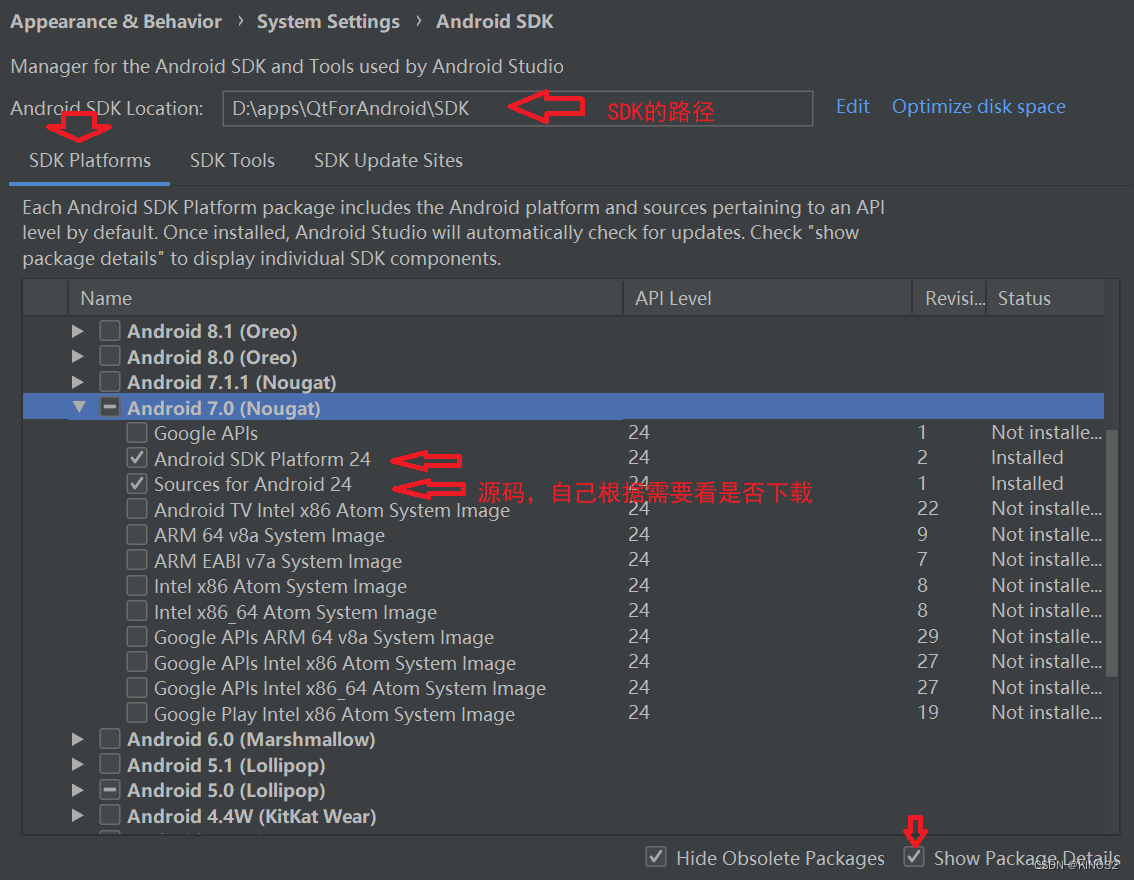Image resolution: width=1134 pixels, height=880 pixels.
Task: Click Android SDK breadcrumb
Action: [495, 22]
